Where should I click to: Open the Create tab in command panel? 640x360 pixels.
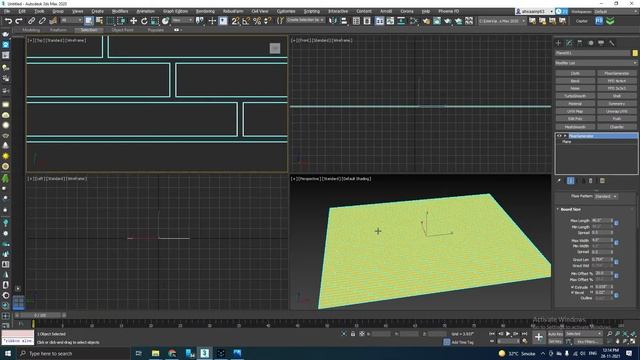point(558,43)
